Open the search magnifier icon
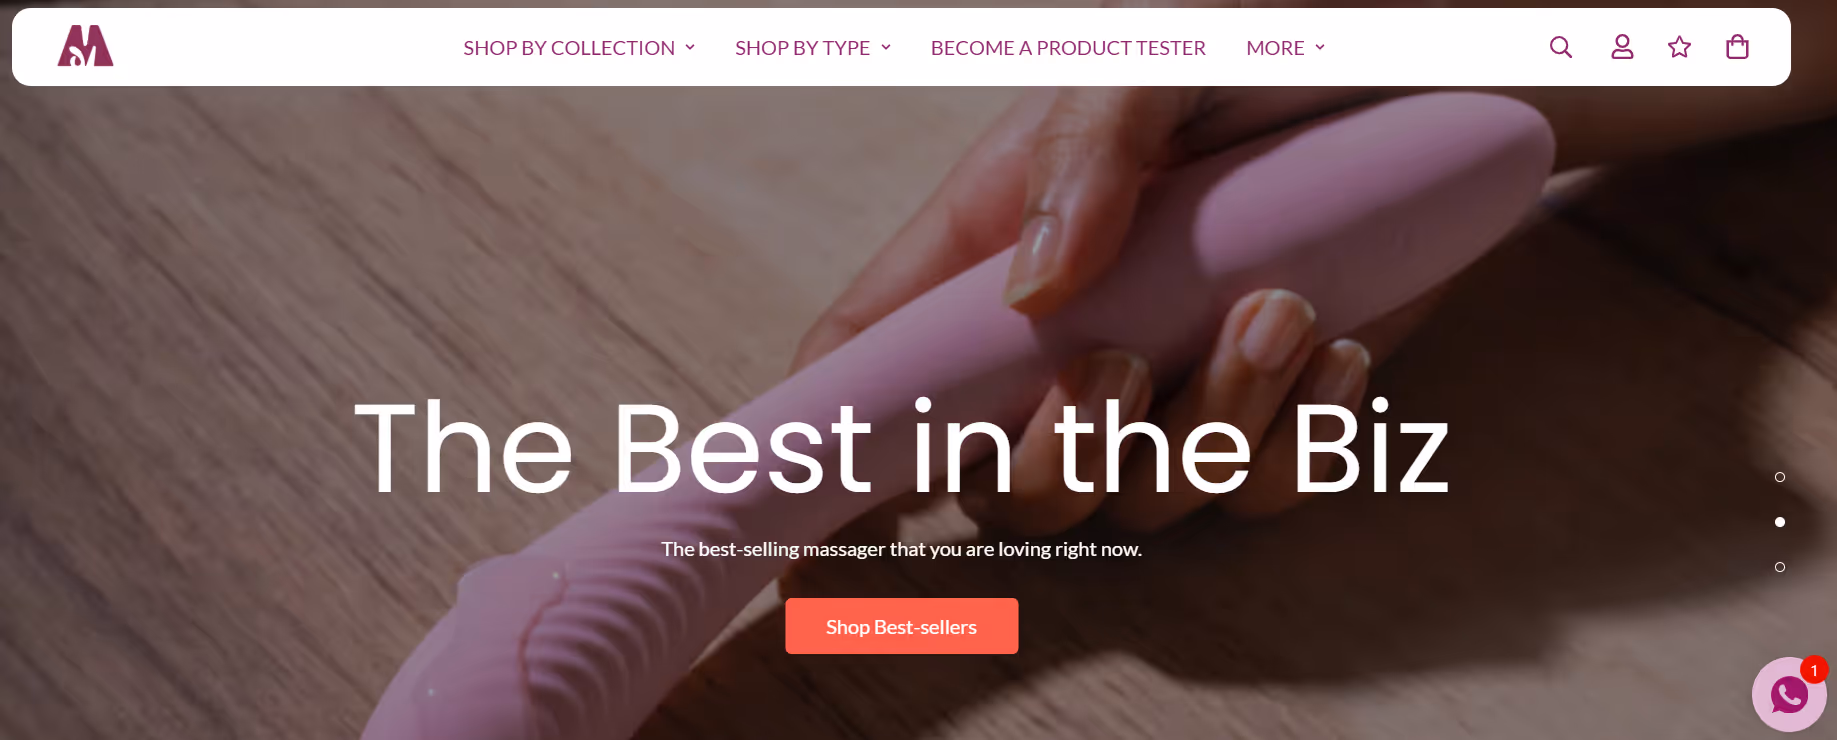 [x=1561, y=47]
